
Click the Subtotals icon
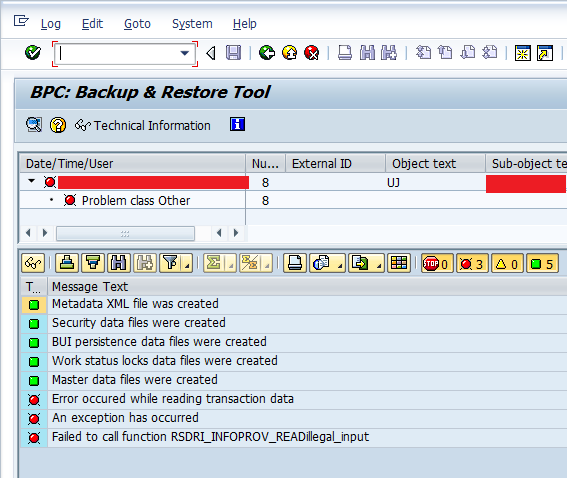[250, 263]
